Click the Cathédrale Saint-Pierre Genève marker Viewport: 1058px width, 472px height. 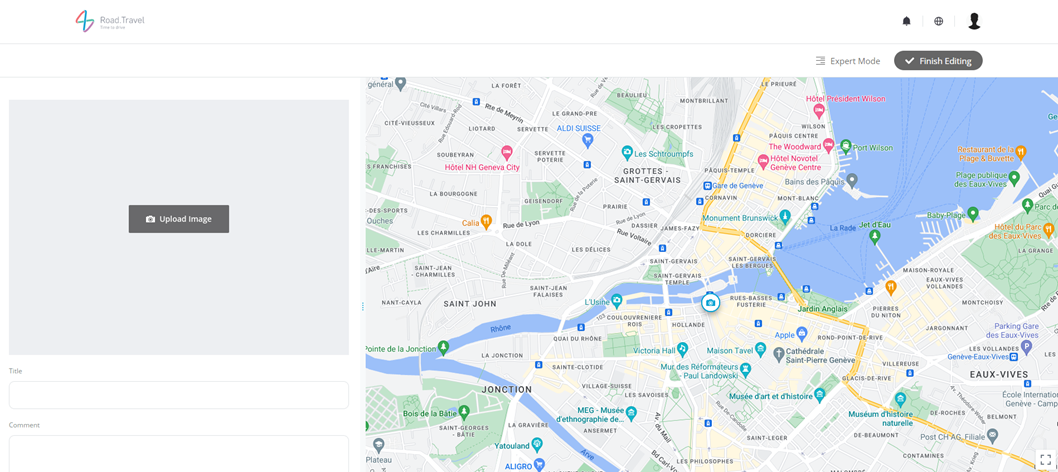(x=779, y=354)
